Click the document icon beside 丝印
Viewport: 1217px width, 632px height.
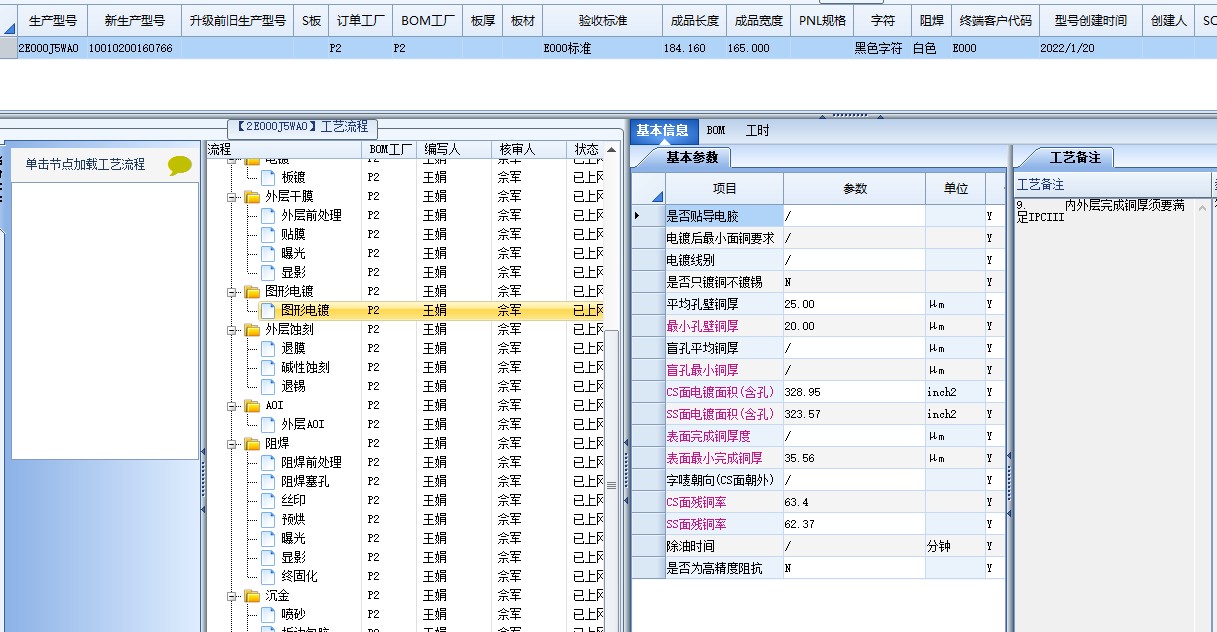pos(268,500)
